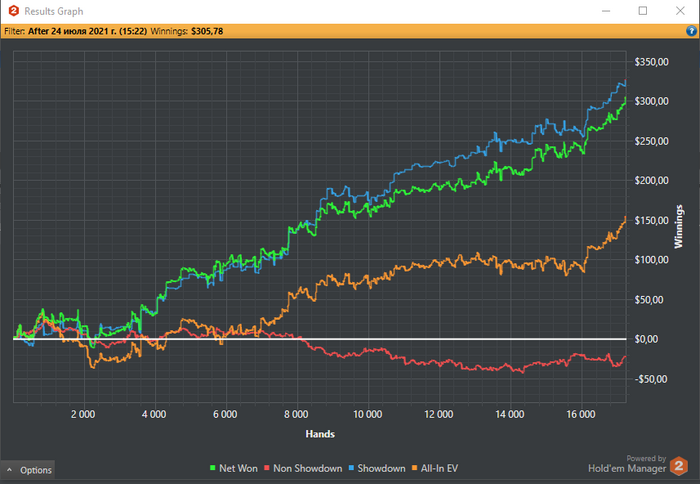Click the Results Graph window title
Image resolution: width=700 pixels, height=484 pixels.
tap(54, 11)
